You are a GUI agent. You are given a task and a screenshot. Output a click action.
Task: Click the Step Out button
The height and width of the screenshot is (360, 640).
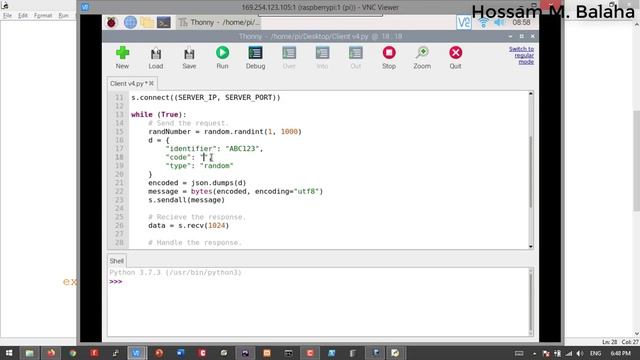coord(356,57)
